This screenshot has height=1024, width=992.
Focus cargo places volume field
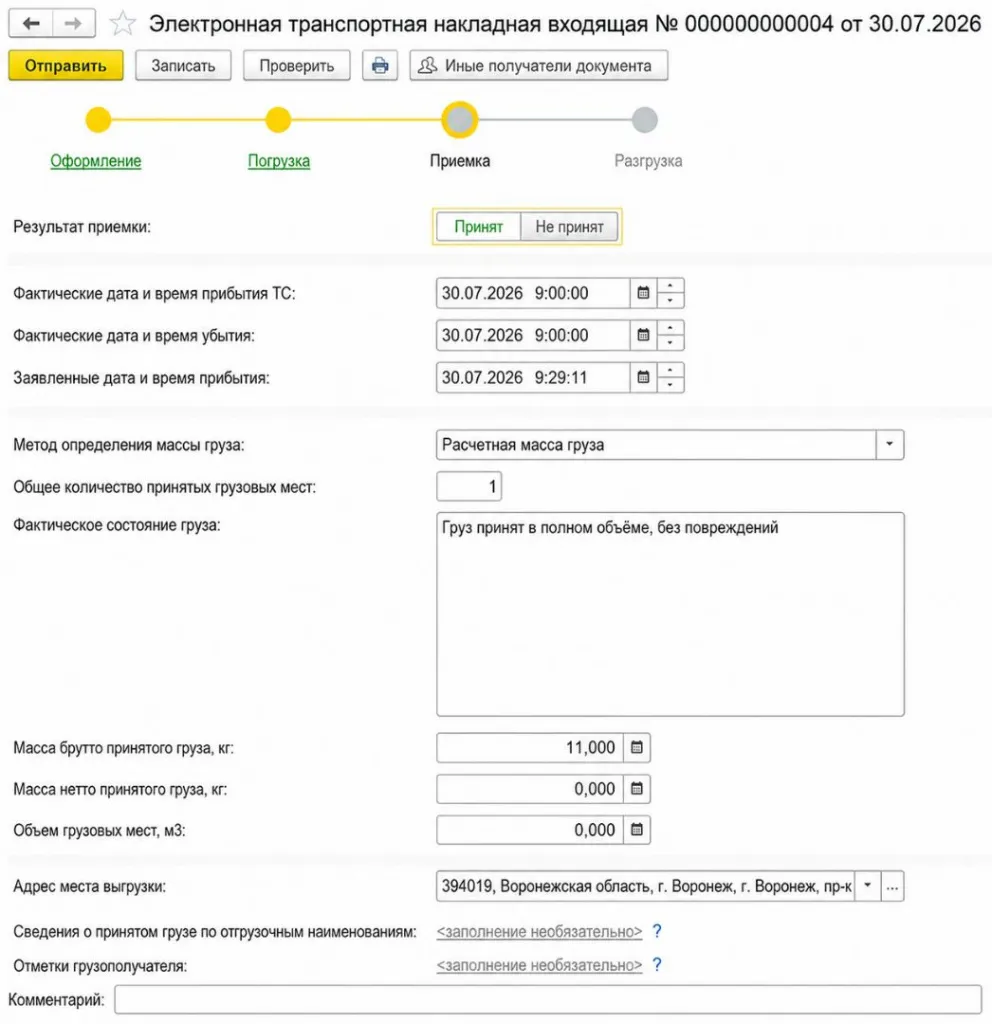[530, 830]
